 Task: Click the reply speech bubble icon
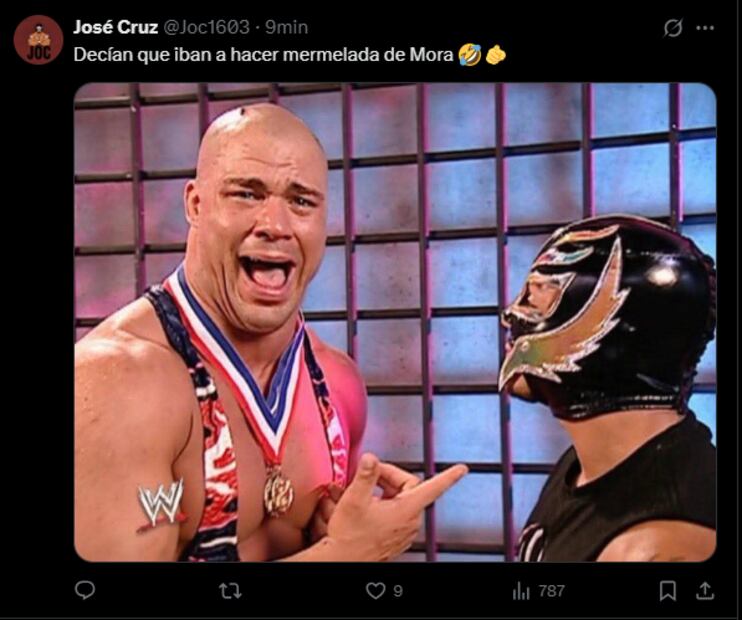[x=85, y=590]
